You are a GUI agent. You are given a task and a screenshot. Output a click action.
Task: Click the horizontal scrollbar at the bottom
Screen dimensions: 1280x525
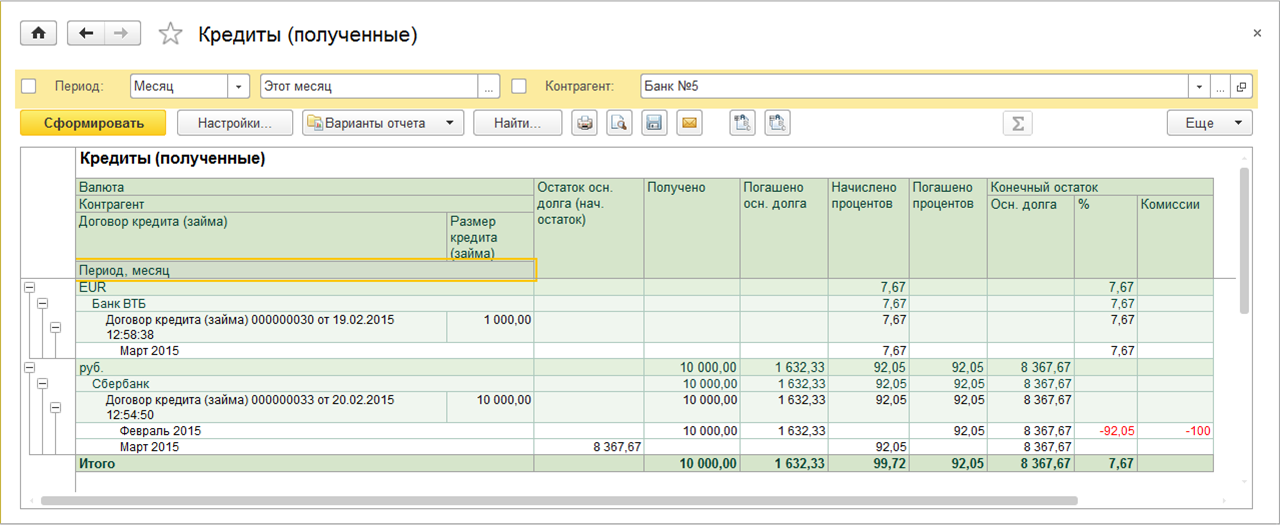tap(560, 500)
